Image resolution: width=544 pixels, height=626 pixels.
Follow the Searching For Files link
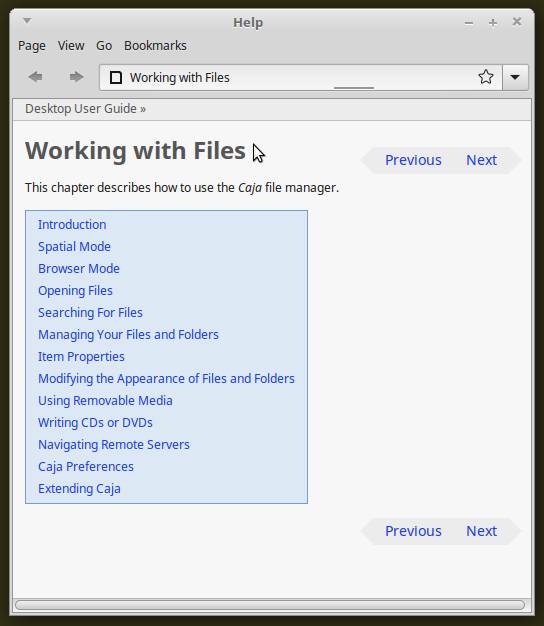coord(90,313)
